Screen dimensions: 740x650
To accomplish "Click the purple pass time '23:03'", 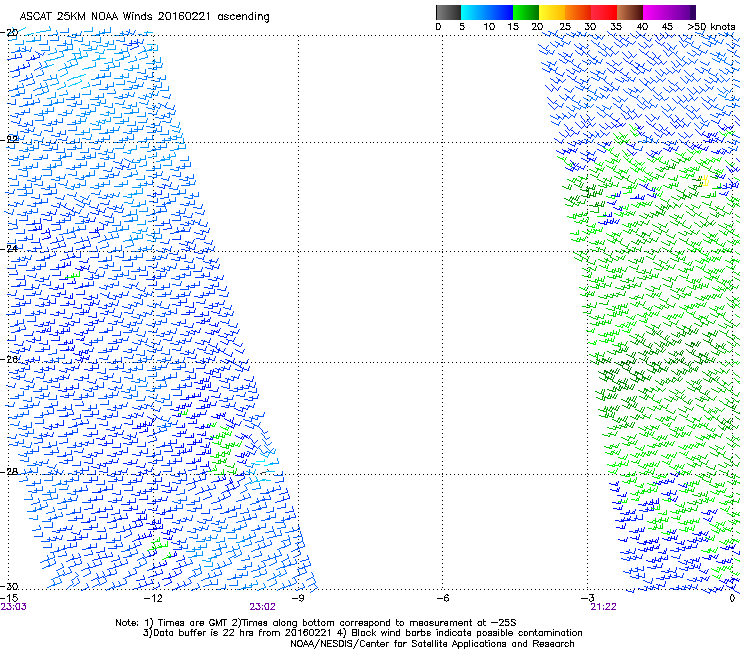I will pos(13,607).
